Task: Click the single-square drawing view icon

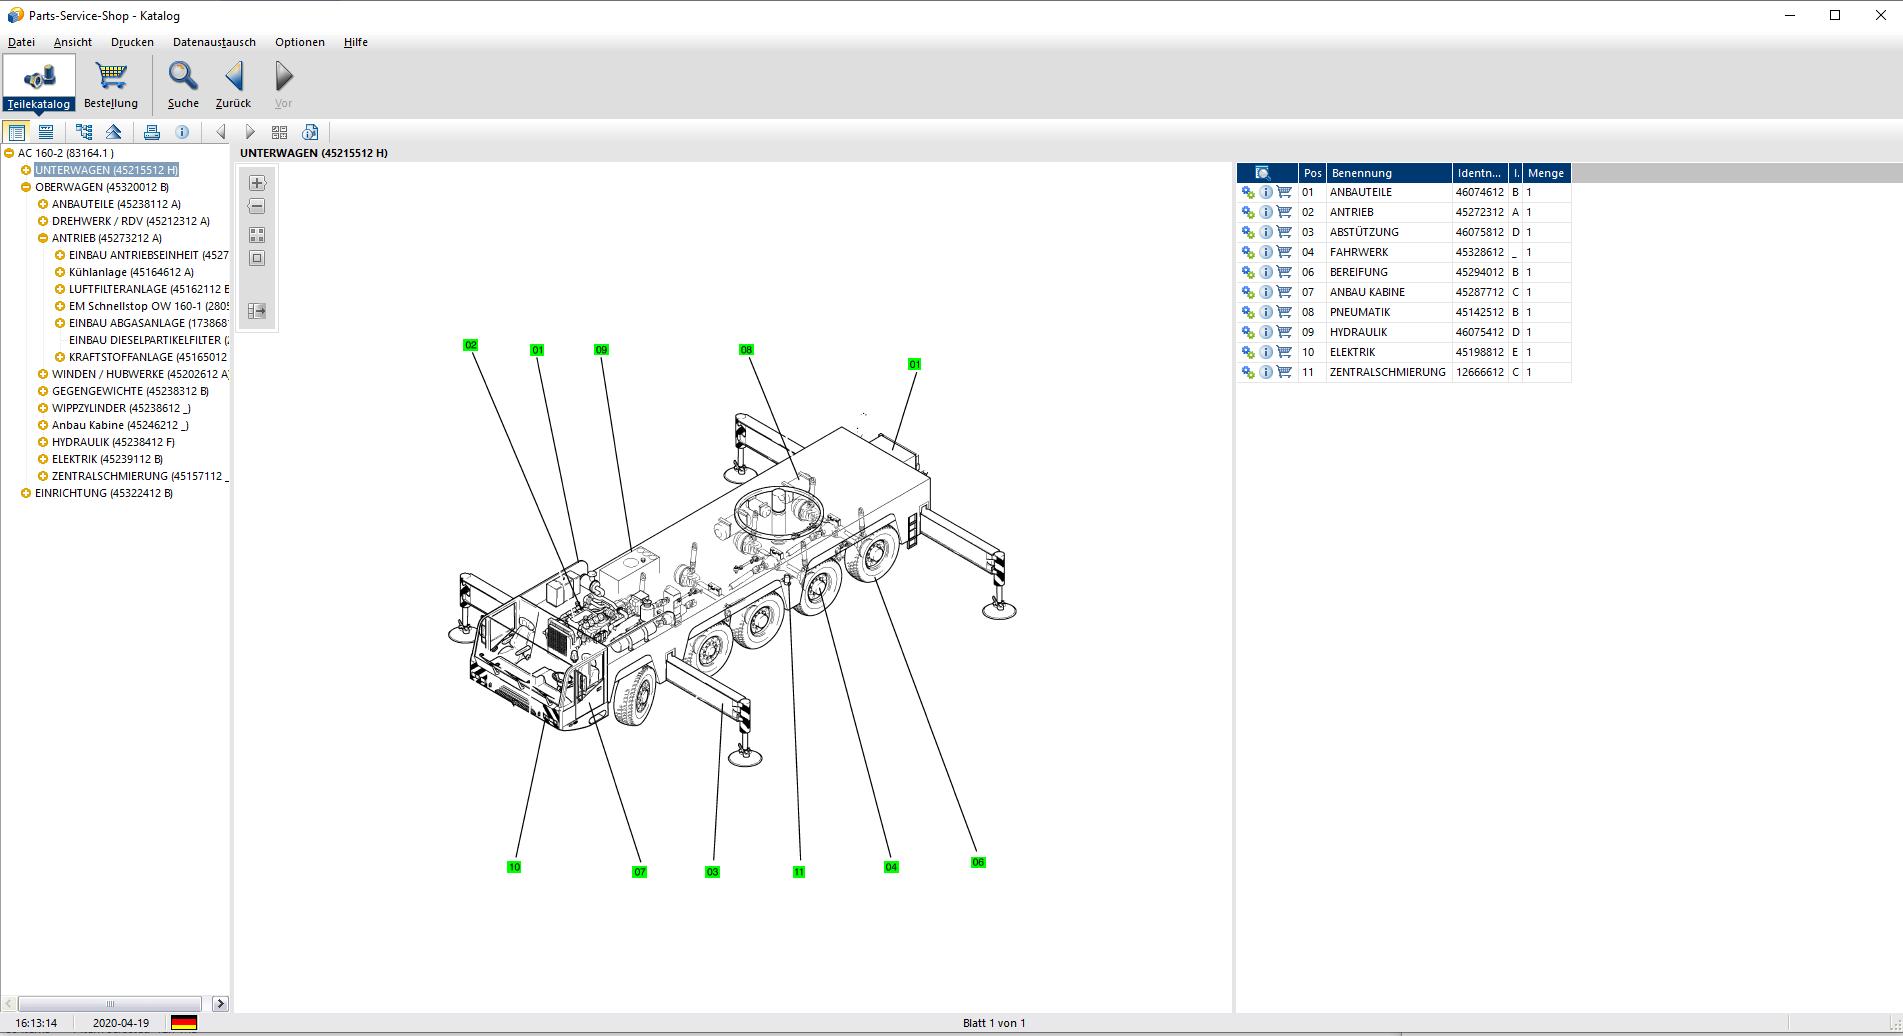Action: 257,258
